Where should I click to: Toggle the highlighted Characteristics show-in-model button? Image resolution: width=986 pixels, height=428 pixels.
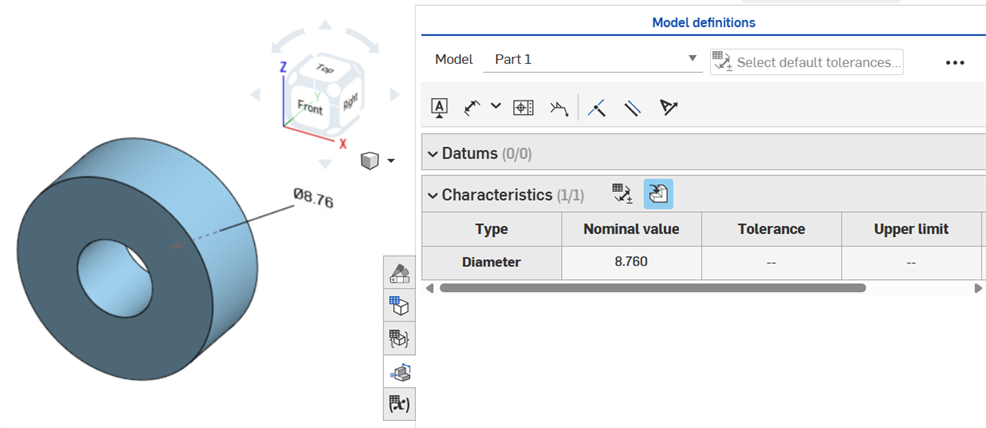point(658,194)
